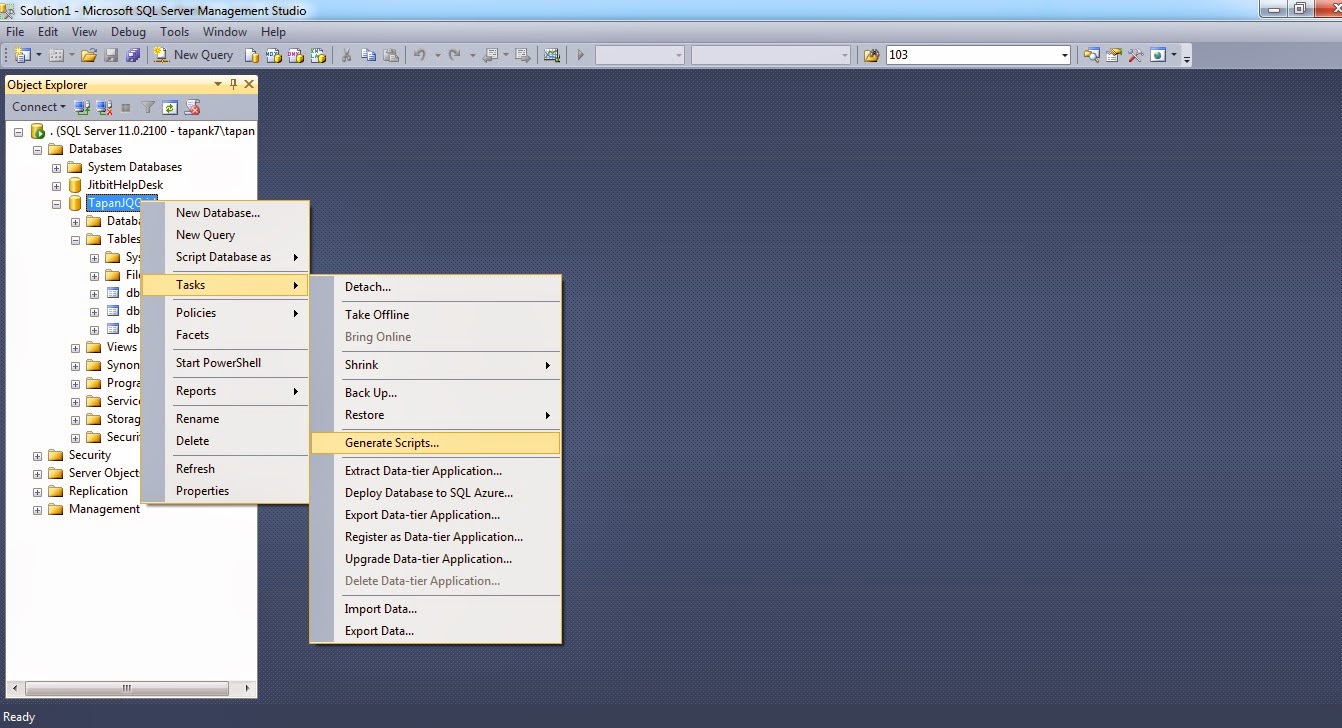Image resolution: width=1342 pixels, height=728 pixels.
Task: Collapse the server node (SQL Server 11.0.2100)
Action: 19,131
